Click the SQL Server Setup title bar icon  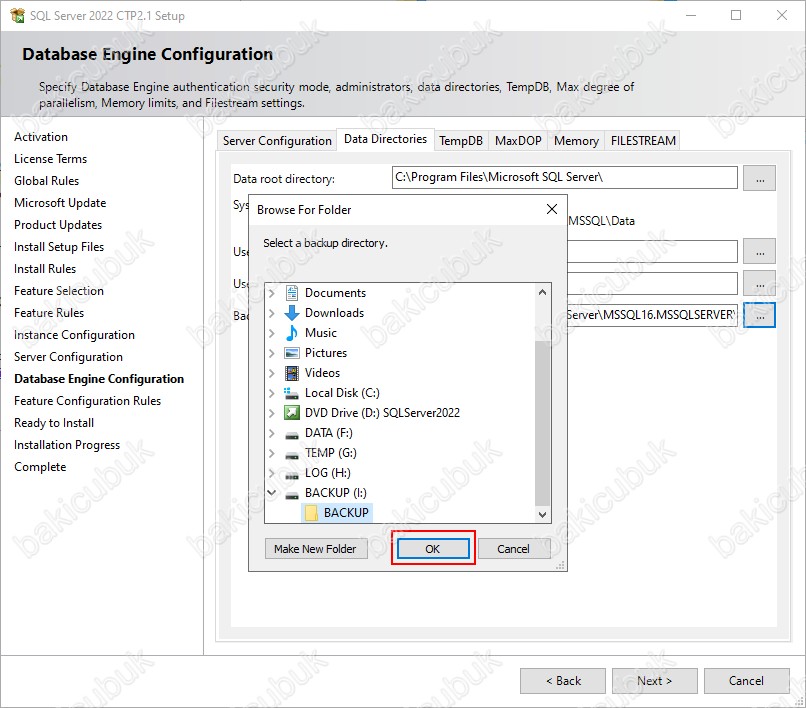[x=17, y=15]
